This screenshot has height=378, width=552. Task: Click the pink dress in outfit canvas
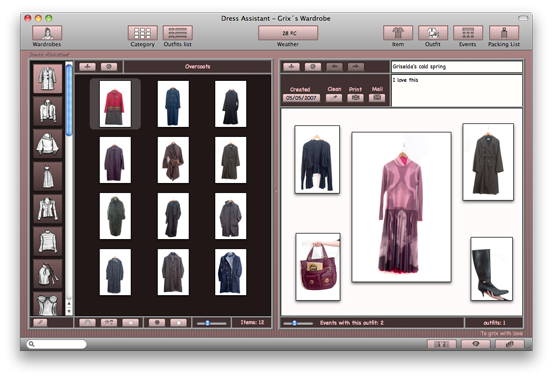pyautogui.click(x=401, y=207)
